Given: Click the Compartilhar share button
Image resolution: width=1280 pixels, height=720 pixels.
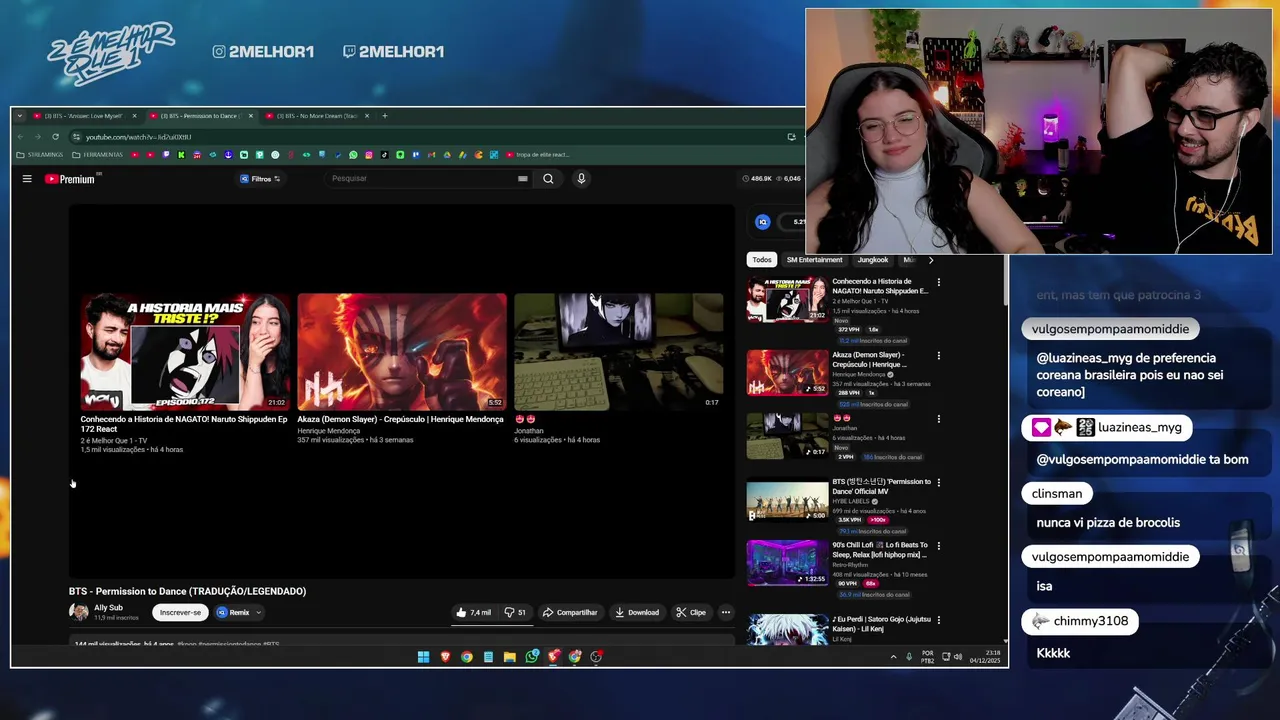Looking at the screenshot, I should [570, 612].
